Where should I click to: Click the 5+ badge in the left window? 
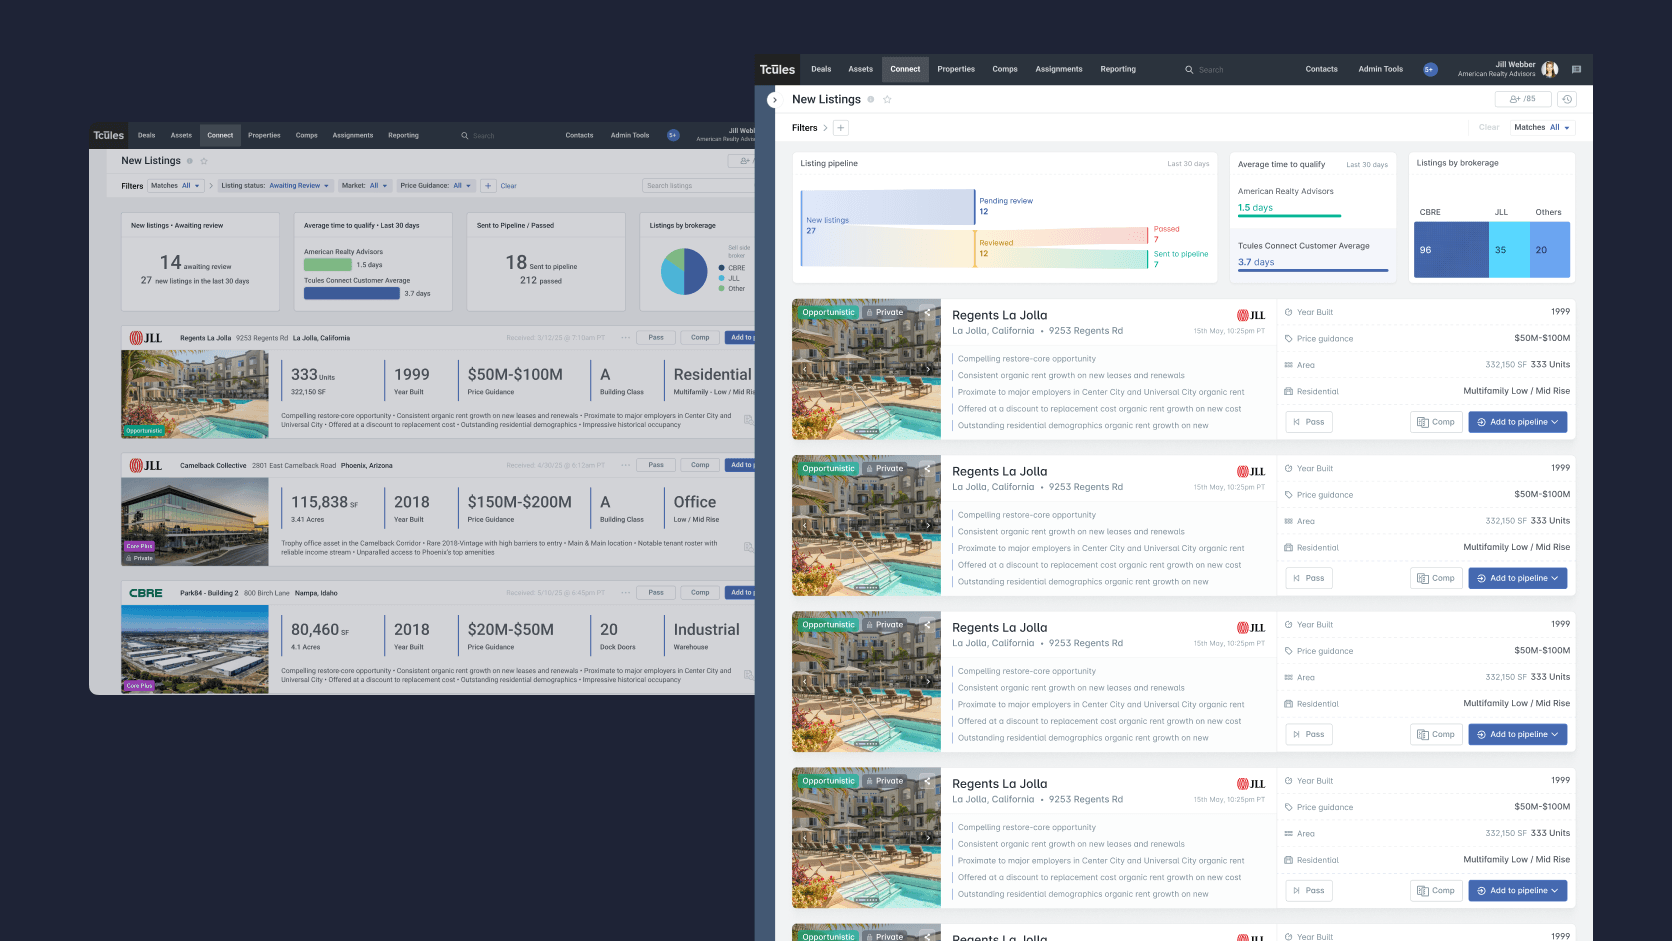pos(673,135)
